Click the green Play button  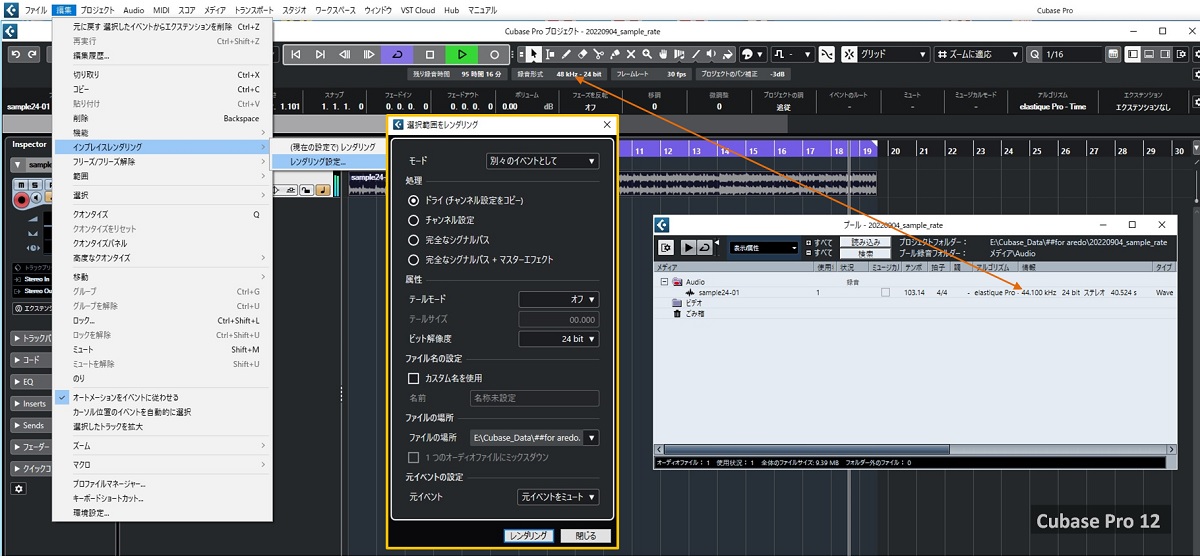tap(461, 54)
